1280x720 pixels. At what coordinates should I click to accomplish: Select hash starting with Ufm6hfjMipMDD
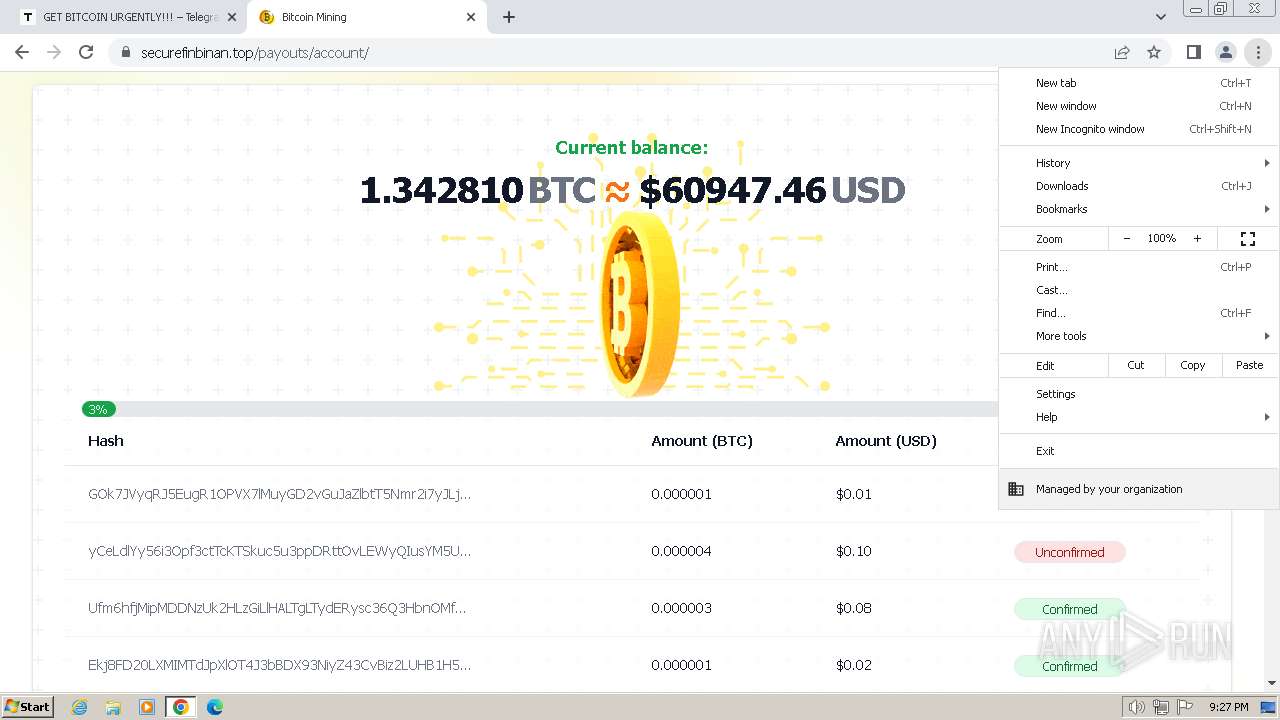click(x=277, y=608)
